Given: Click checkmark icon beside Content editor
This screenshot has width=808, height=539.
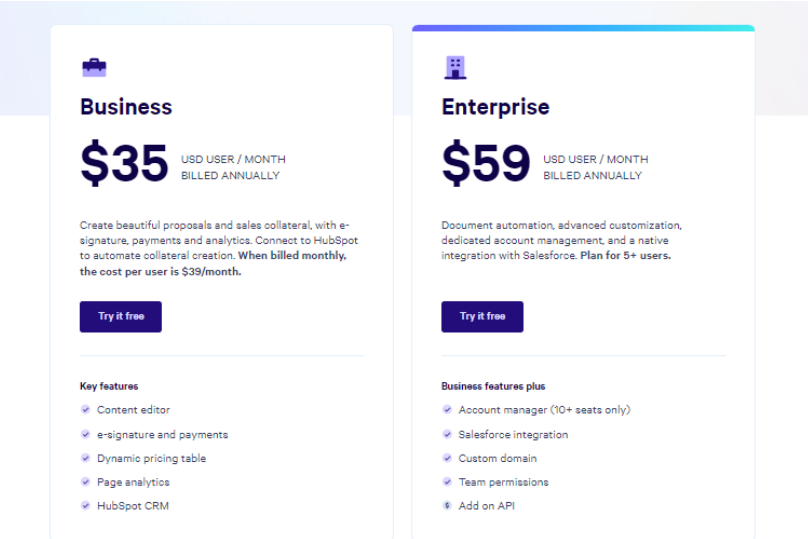Looking at the screenshot, I should (86, 410).
